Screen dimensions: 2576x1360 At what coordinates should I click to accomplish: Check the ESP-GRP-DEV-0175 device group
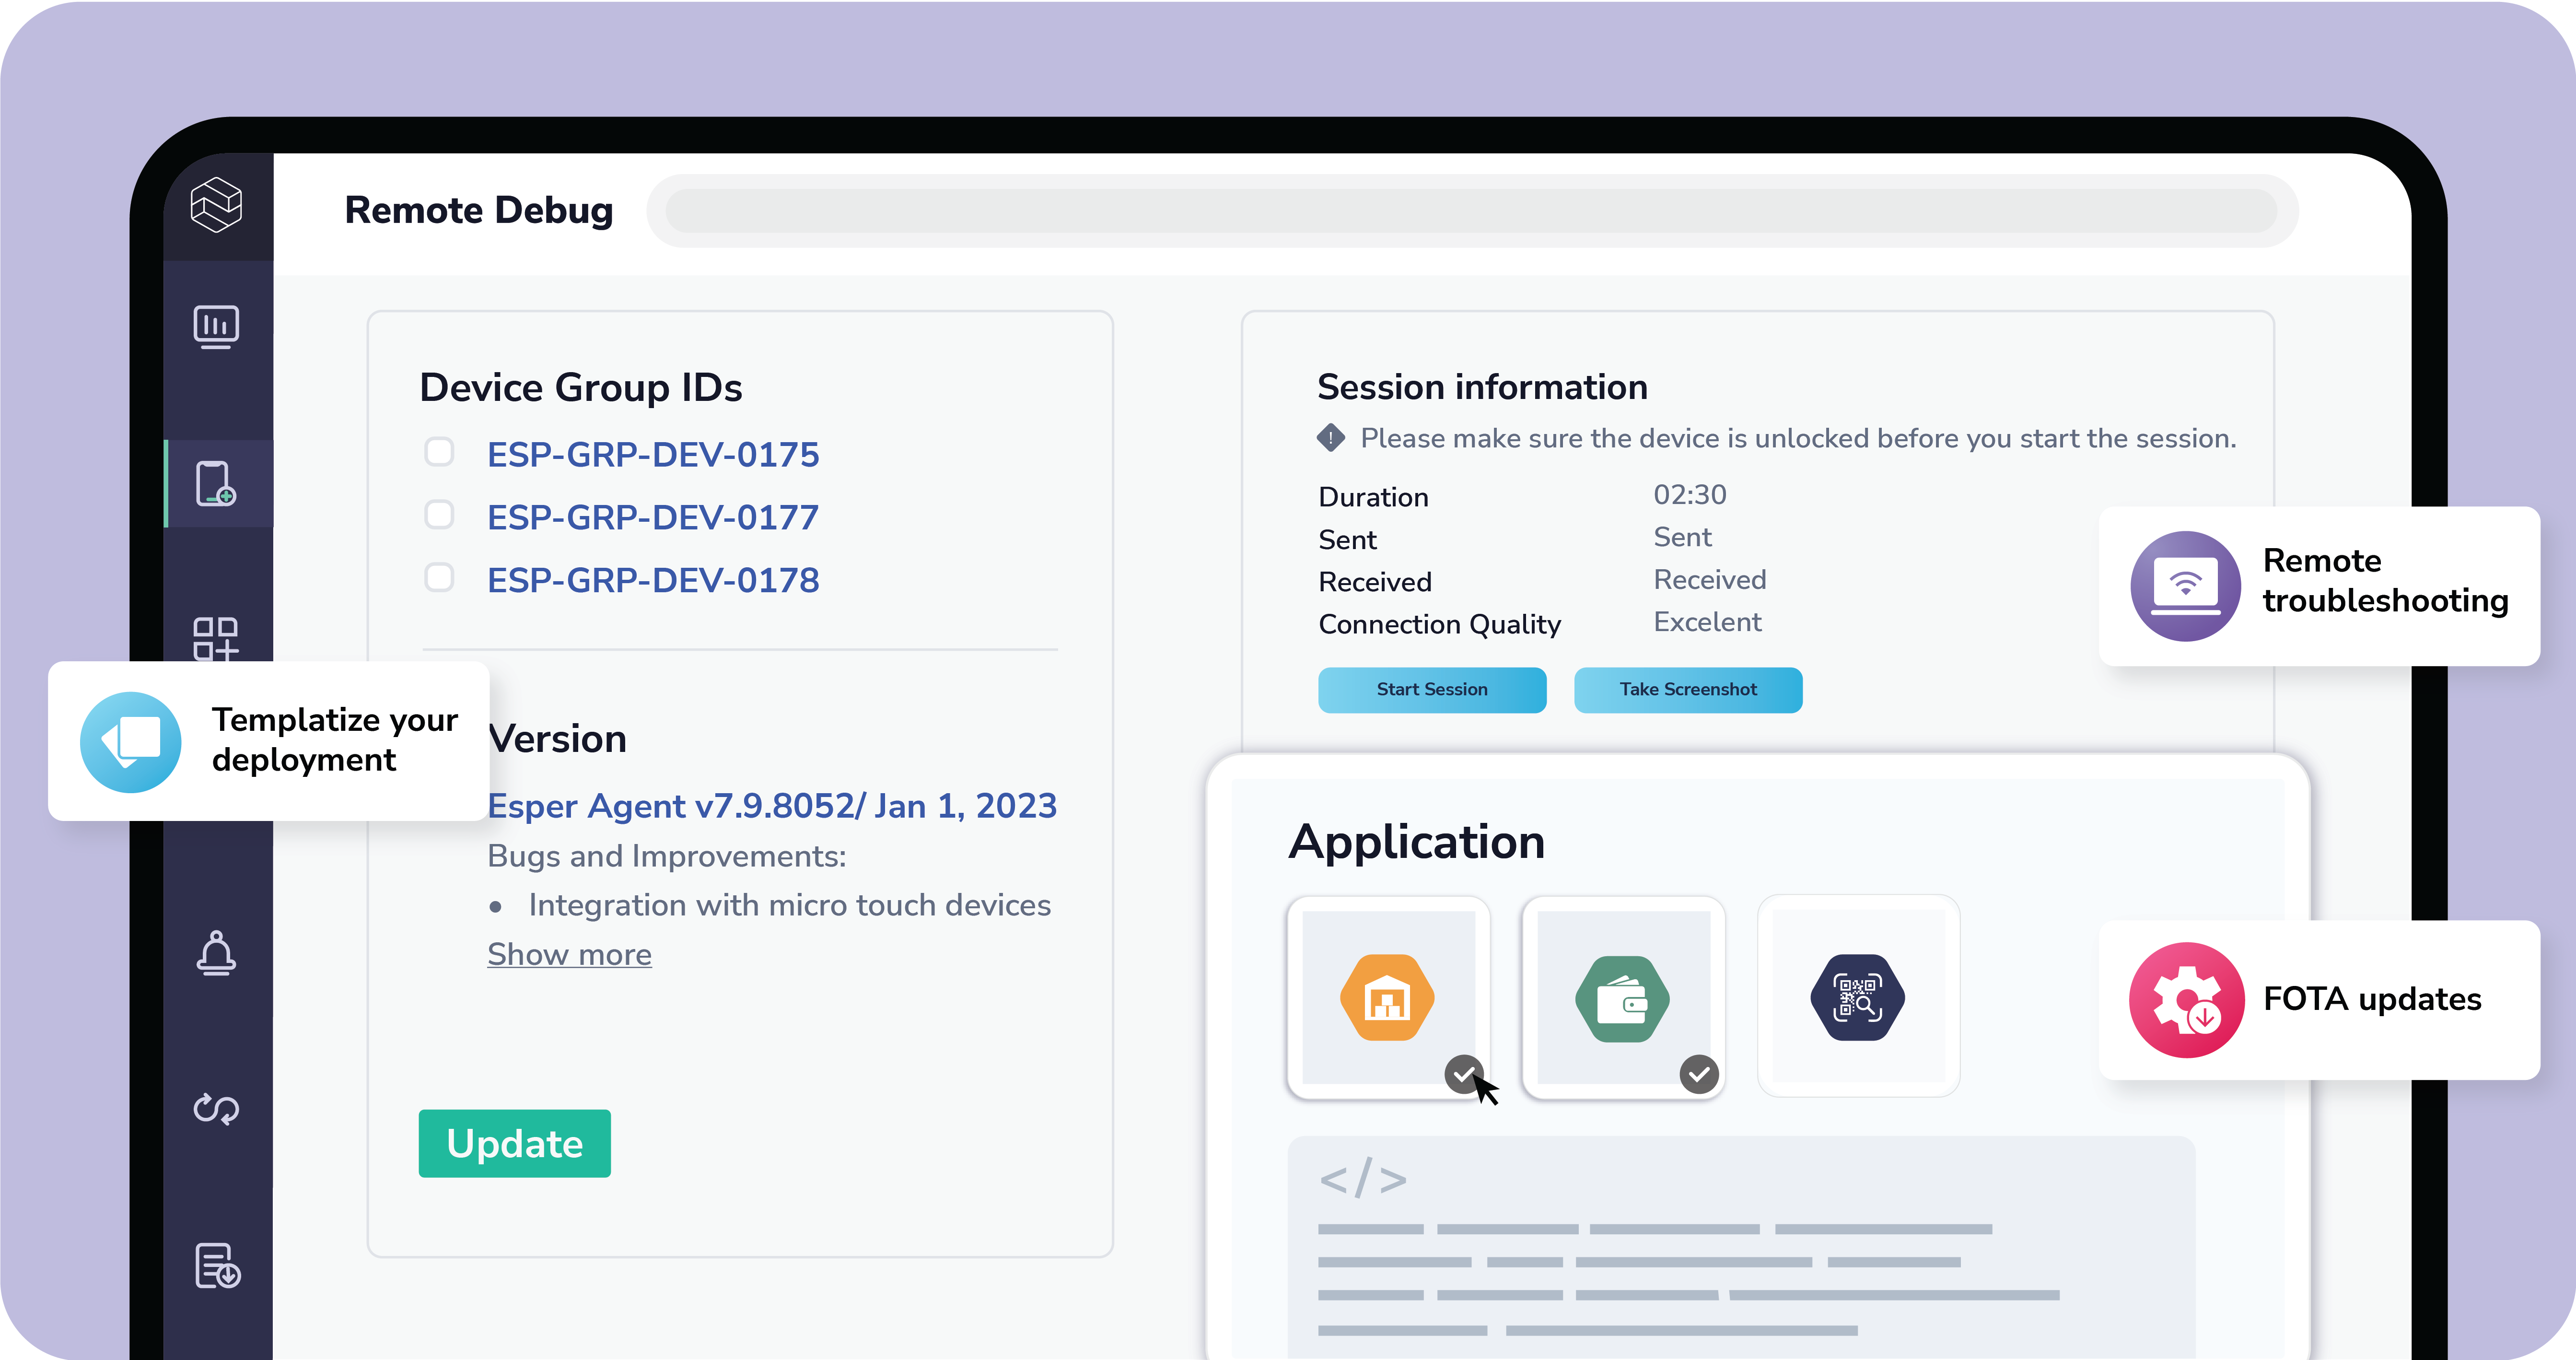439,452
